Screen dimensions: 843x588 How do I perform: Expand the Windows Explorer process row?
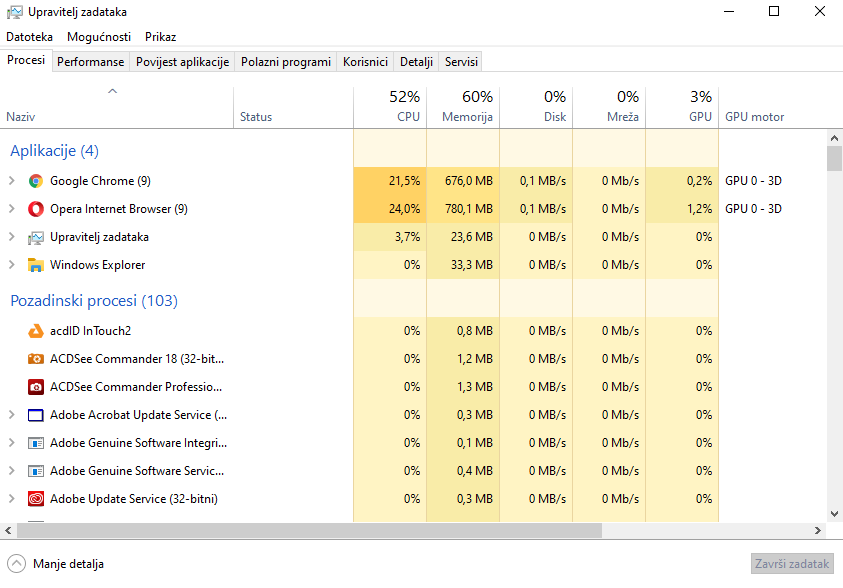click(x=12, y=264)
